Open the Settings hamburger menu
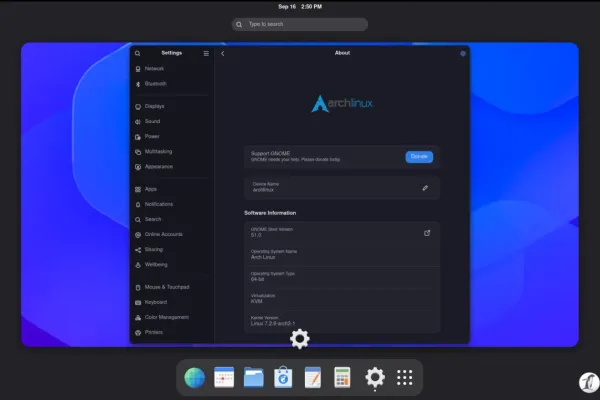The image size is (600, 400). pos(206,54)
